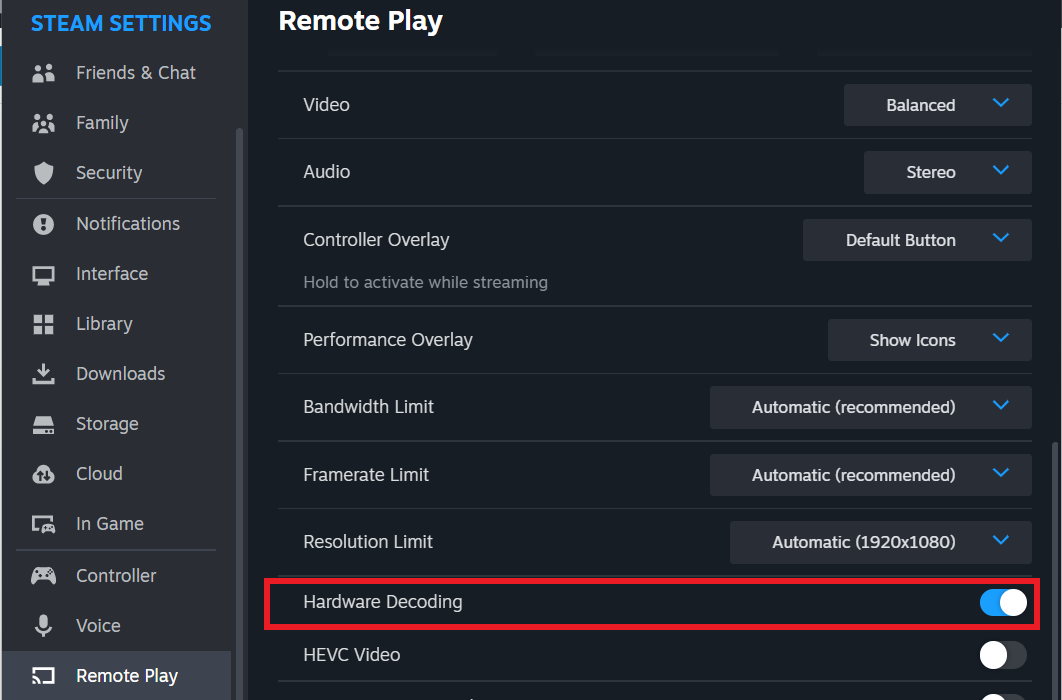The height and width of the screenshot is (700, 1062).
Task: Open the Video quality dropdown
Action: tap(936, 104)
